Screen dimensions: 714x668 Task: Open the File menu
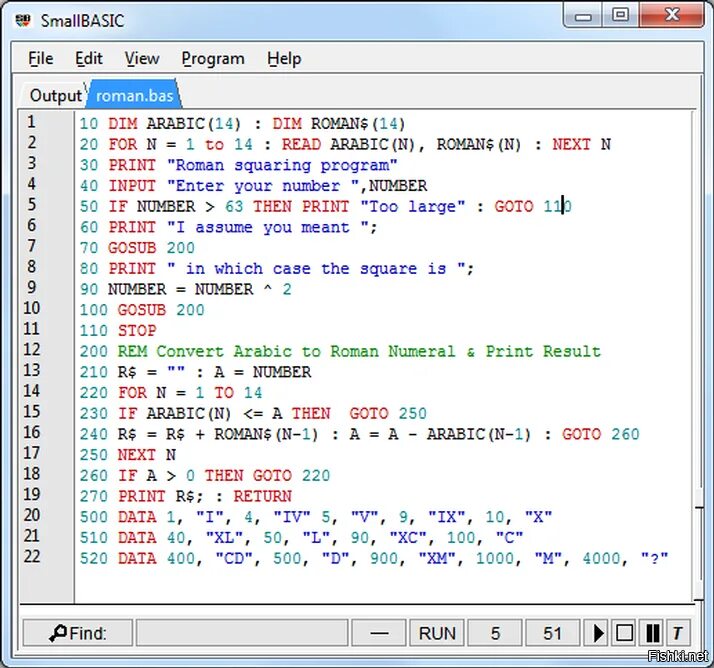pyautogui.click(x=41, y=59)
